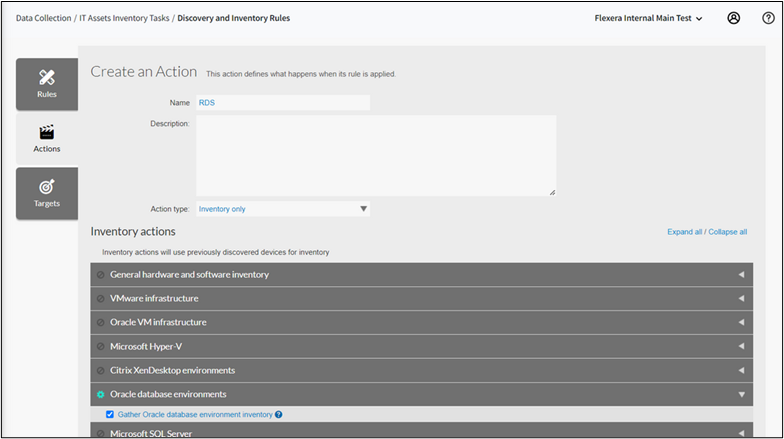Click the Targets bullseye icon
The width and height of the screenshot is (784, 439).
coord(47,186)
